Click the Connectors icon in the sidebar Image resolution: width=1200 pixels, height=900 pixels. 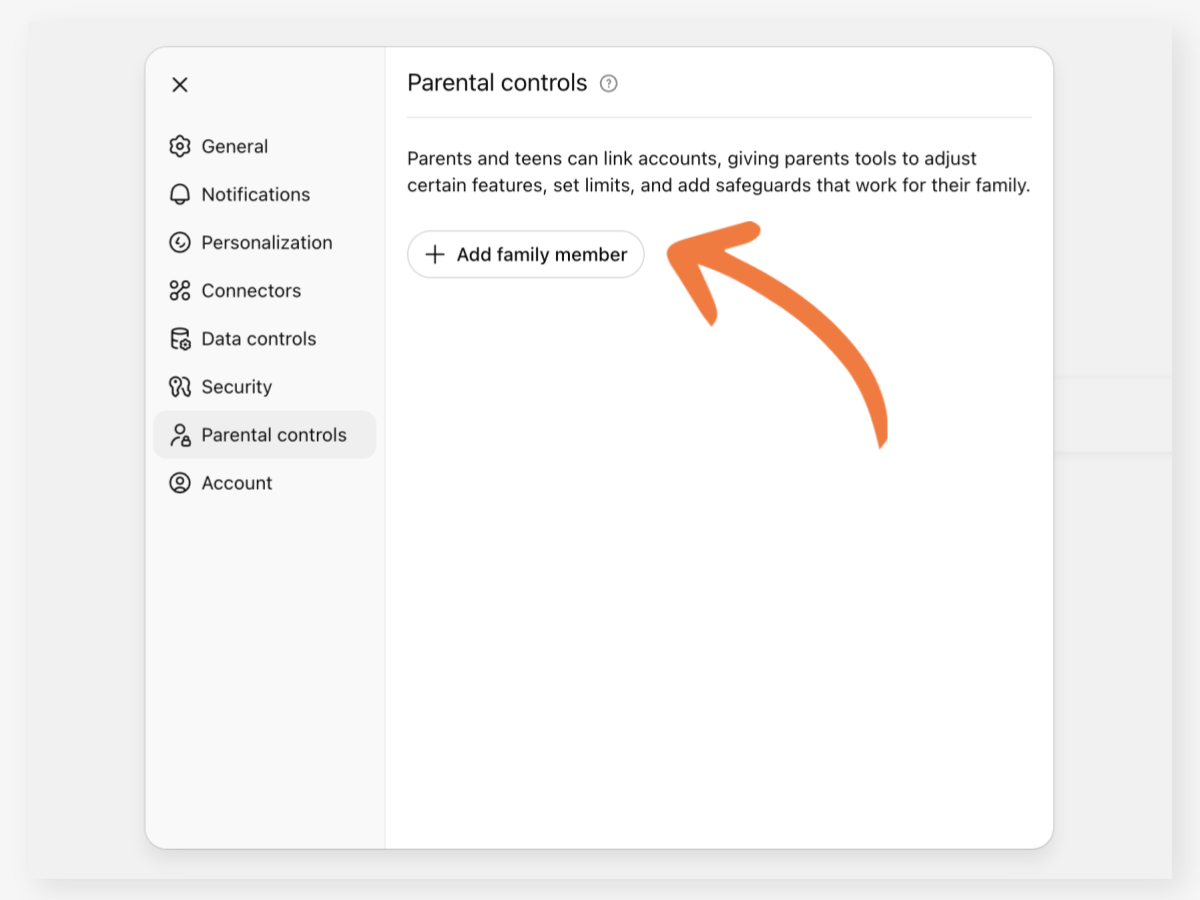click(180, 291)
